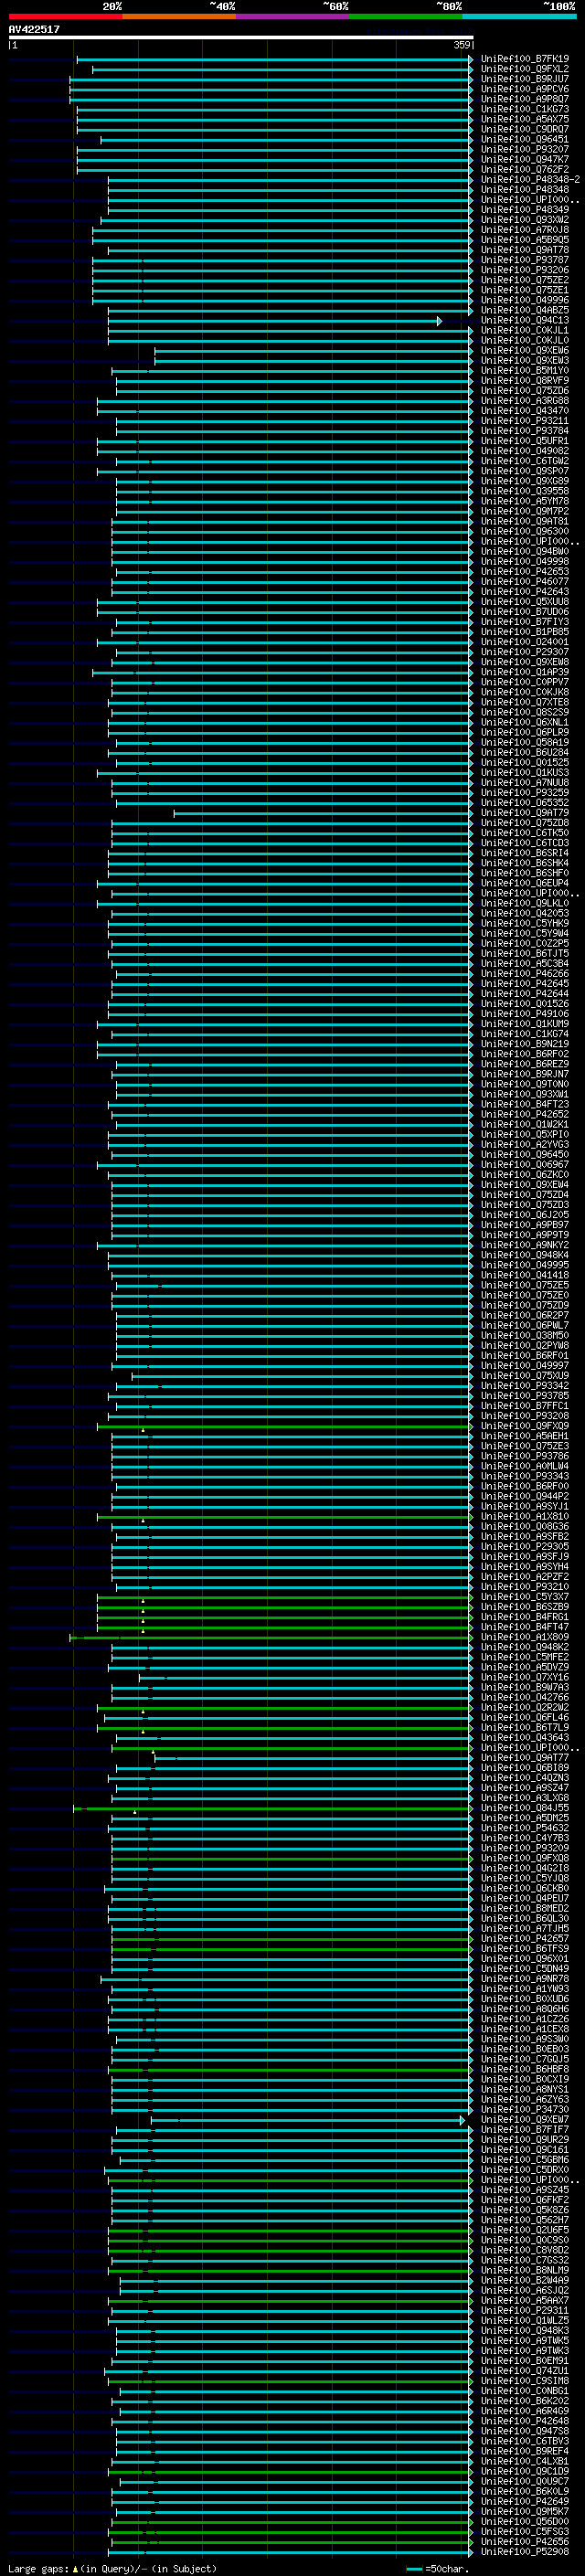Click hit label UniRef100_Q6BI89
585x2576 pixels.
click(x=524, y=1767)
